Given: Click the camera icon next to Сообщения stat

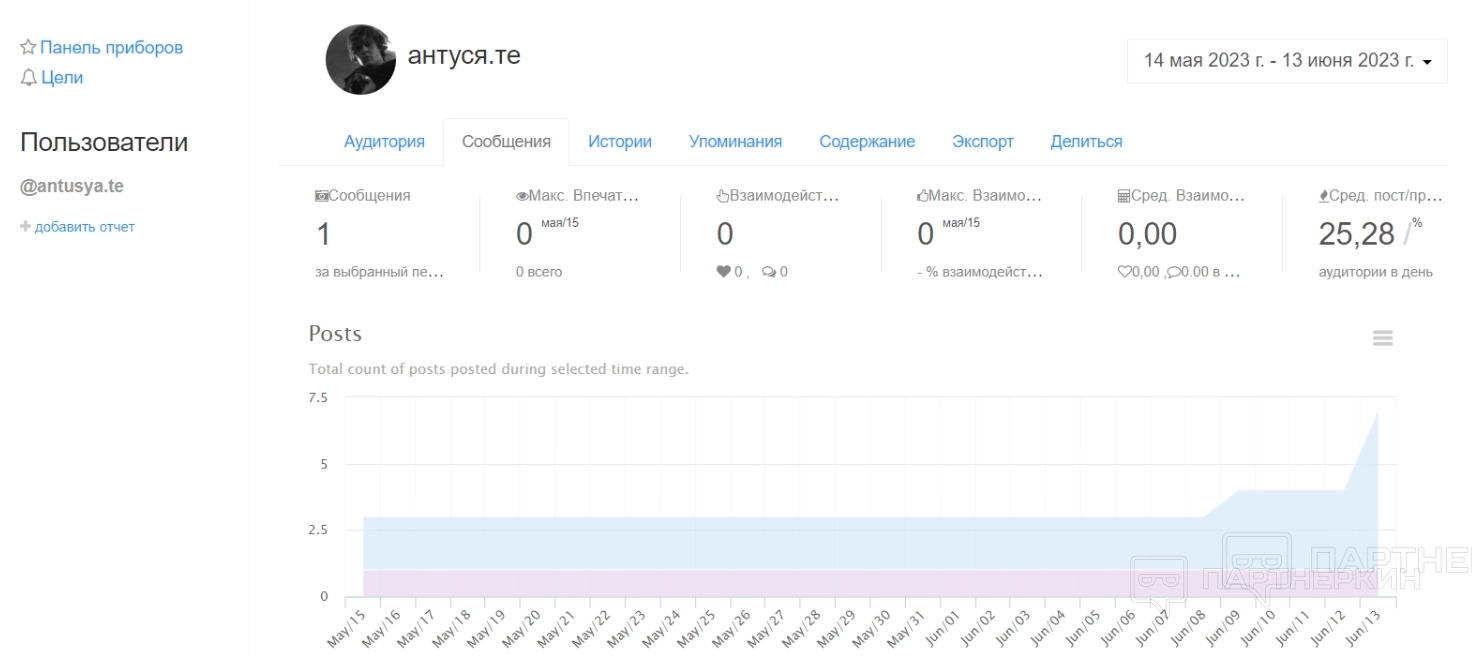Looking at the screenshot, I should point(321,196).
